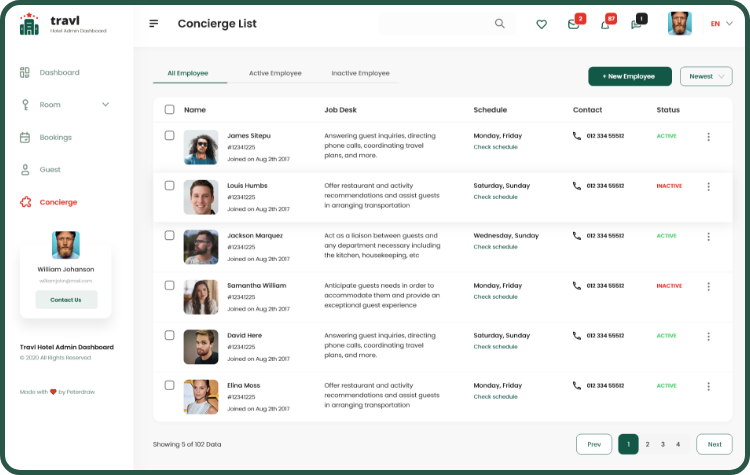
Task: Open the Newest sort dropdown
Action: [706, 76]
